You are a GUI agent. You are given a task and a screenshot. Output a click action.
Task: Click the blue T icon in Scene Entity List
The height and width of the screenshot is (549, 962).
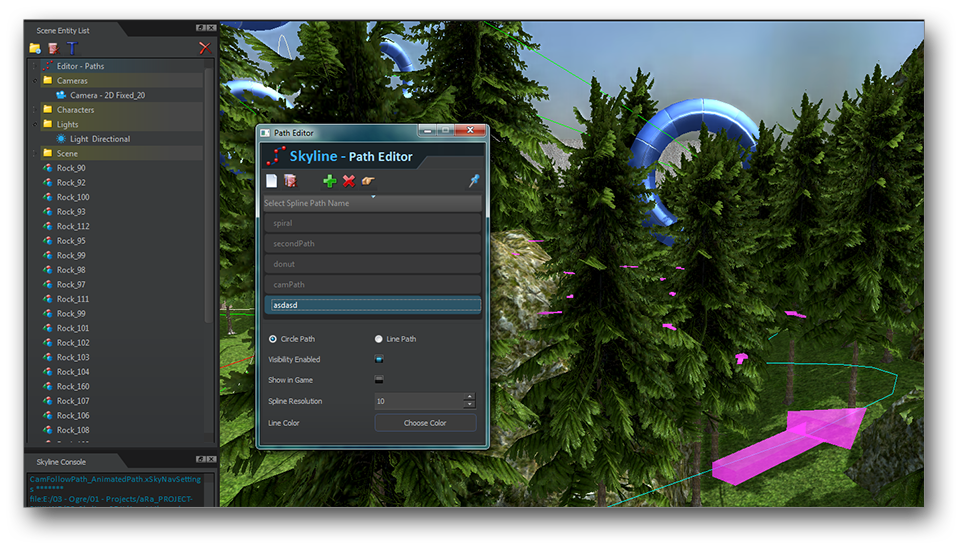[x=72, y=48]
